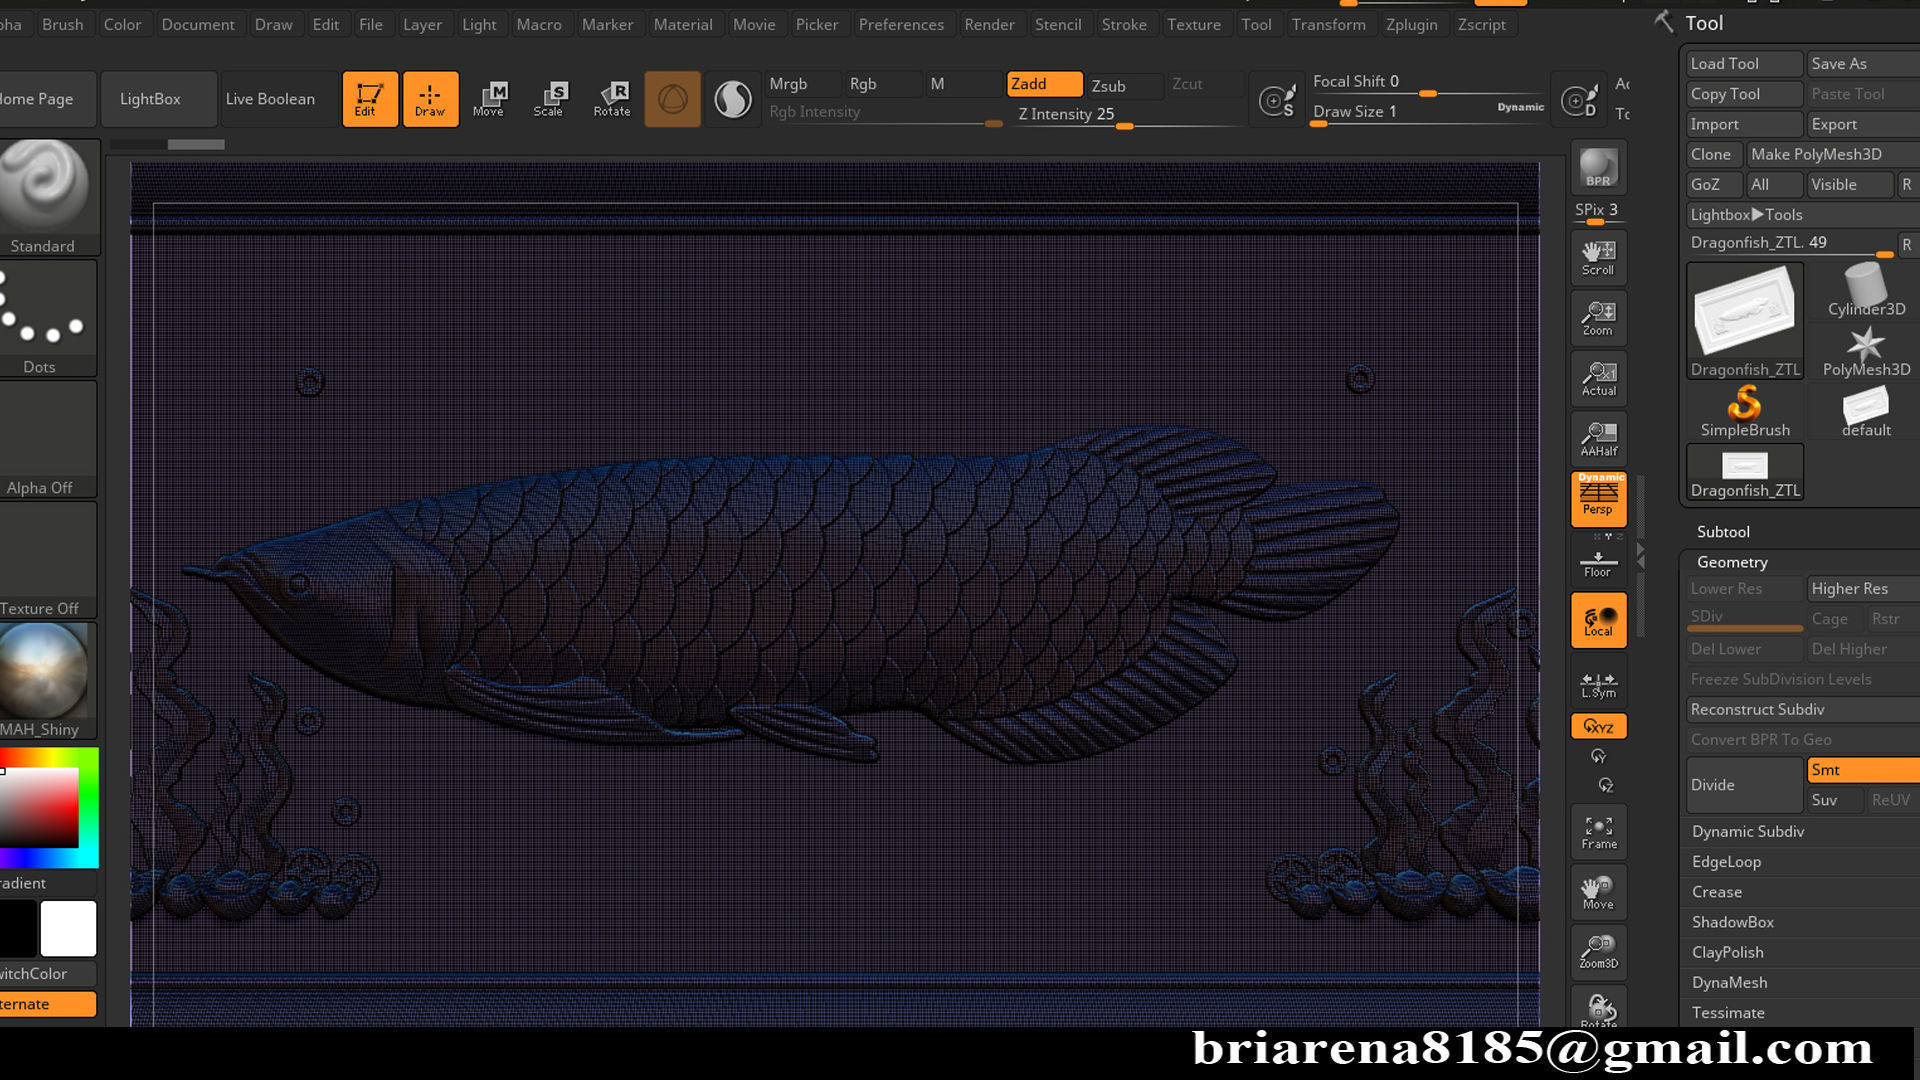1920x1080 pixels.
Task: Toggle the Smt smooth option
Action: tap(1860, 769)
